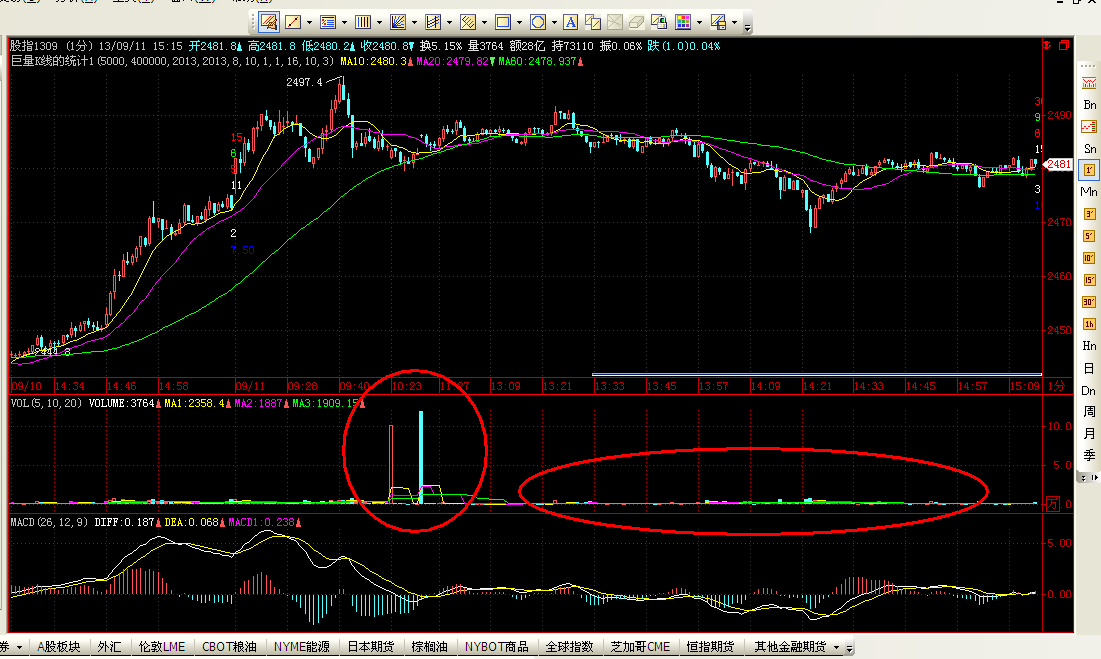
Task: Click the intraday time-share chart sidebar icon
Action: click(1089, 127)
